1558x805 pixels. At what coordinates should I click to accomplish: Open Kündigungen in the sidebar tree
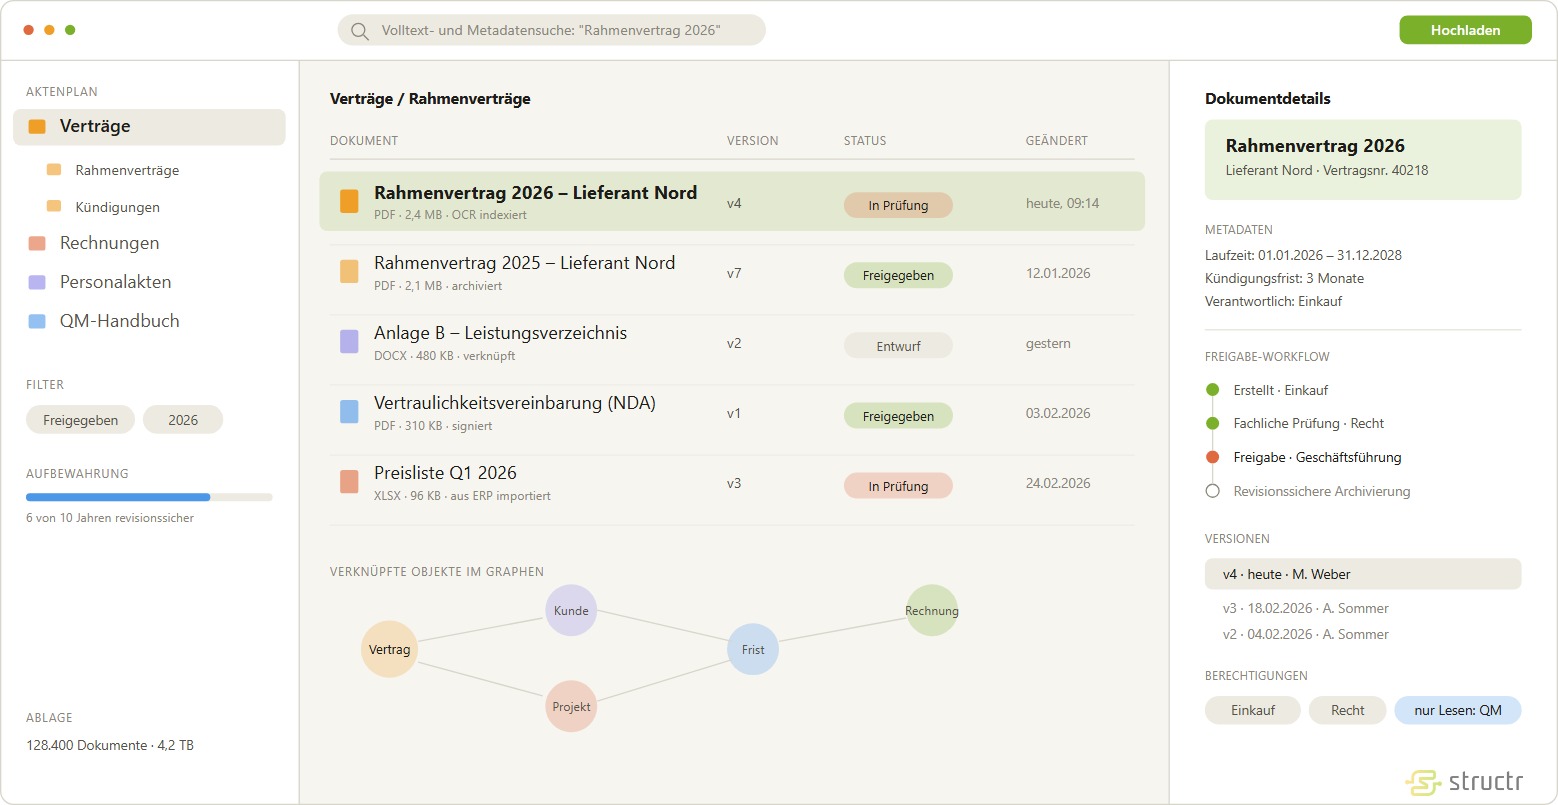(x=117, y=207)
